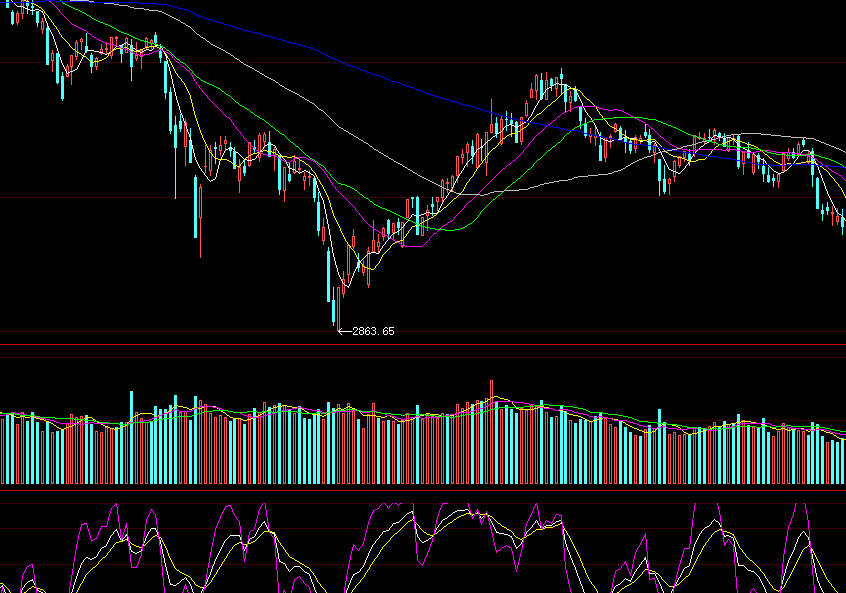Select the rightmost candlestick in the price chart
Viewport: 846px width, 593px height.
click(x=843, y=221)
